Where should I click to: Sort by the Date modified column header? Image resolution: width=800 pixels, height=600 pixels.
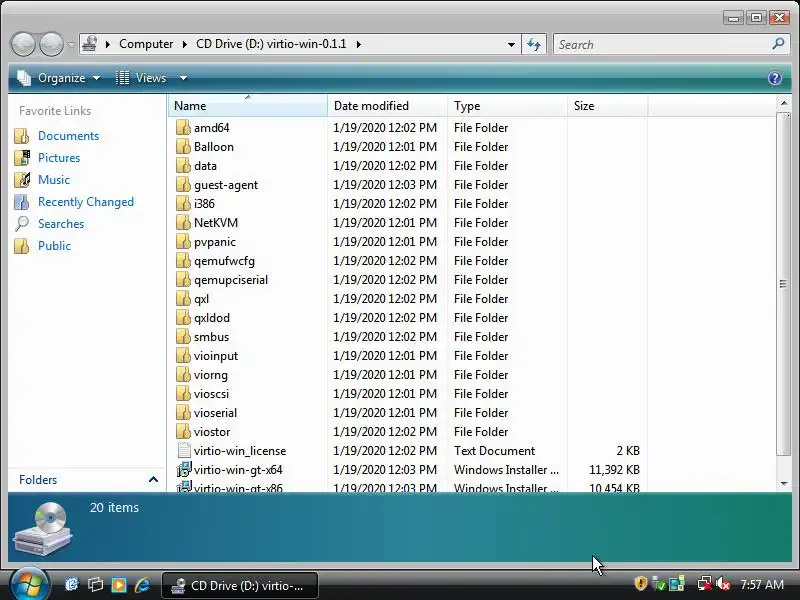pos(387,106)
